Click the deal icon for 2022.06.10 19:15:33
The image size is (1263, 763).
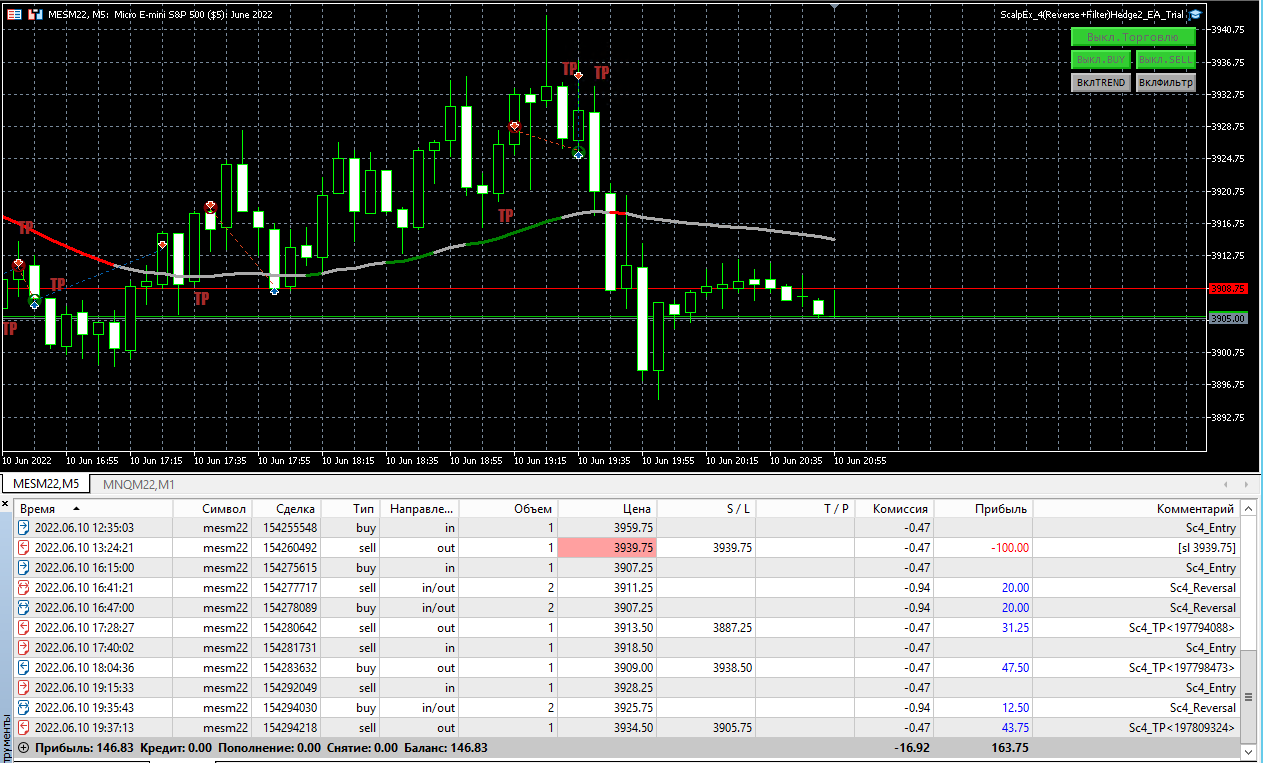24,688
